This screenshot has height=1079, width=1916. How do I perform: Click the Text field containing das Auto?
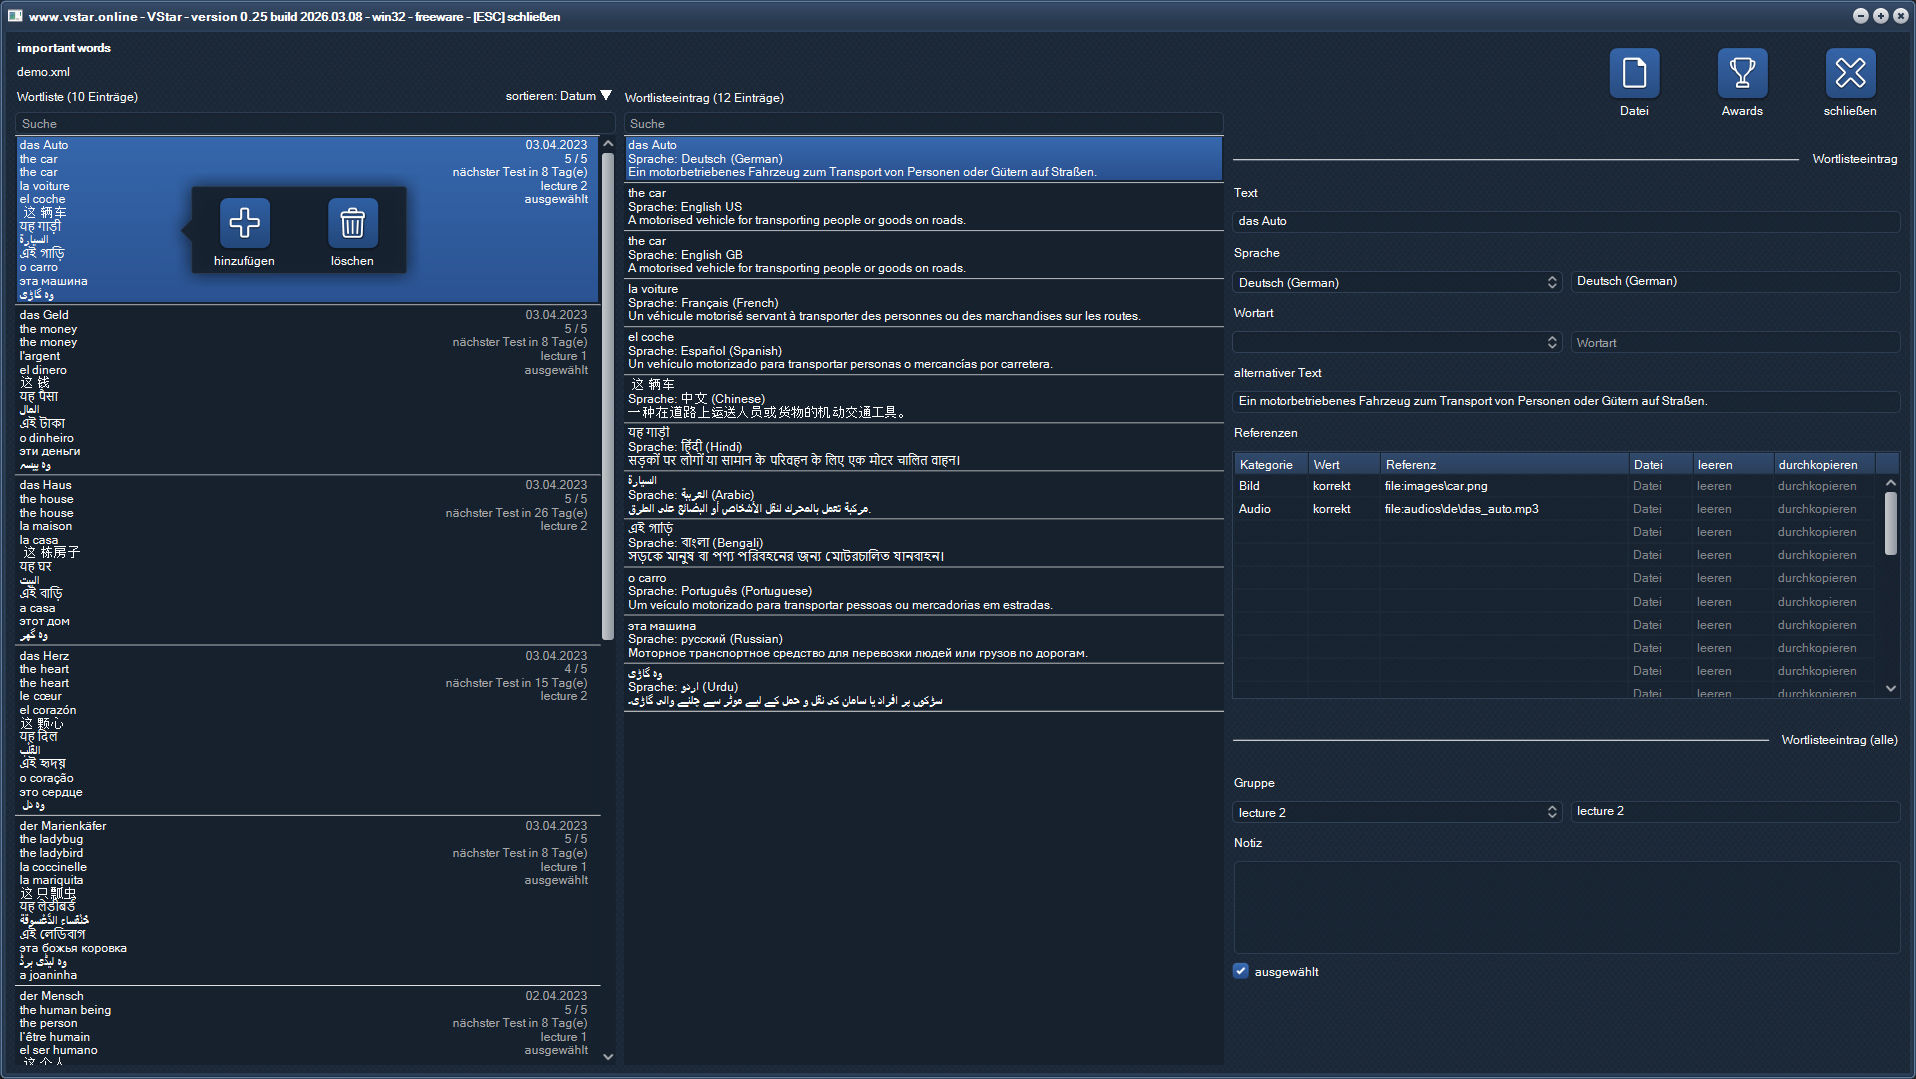pyautogui.click(x=1566, y=220)
